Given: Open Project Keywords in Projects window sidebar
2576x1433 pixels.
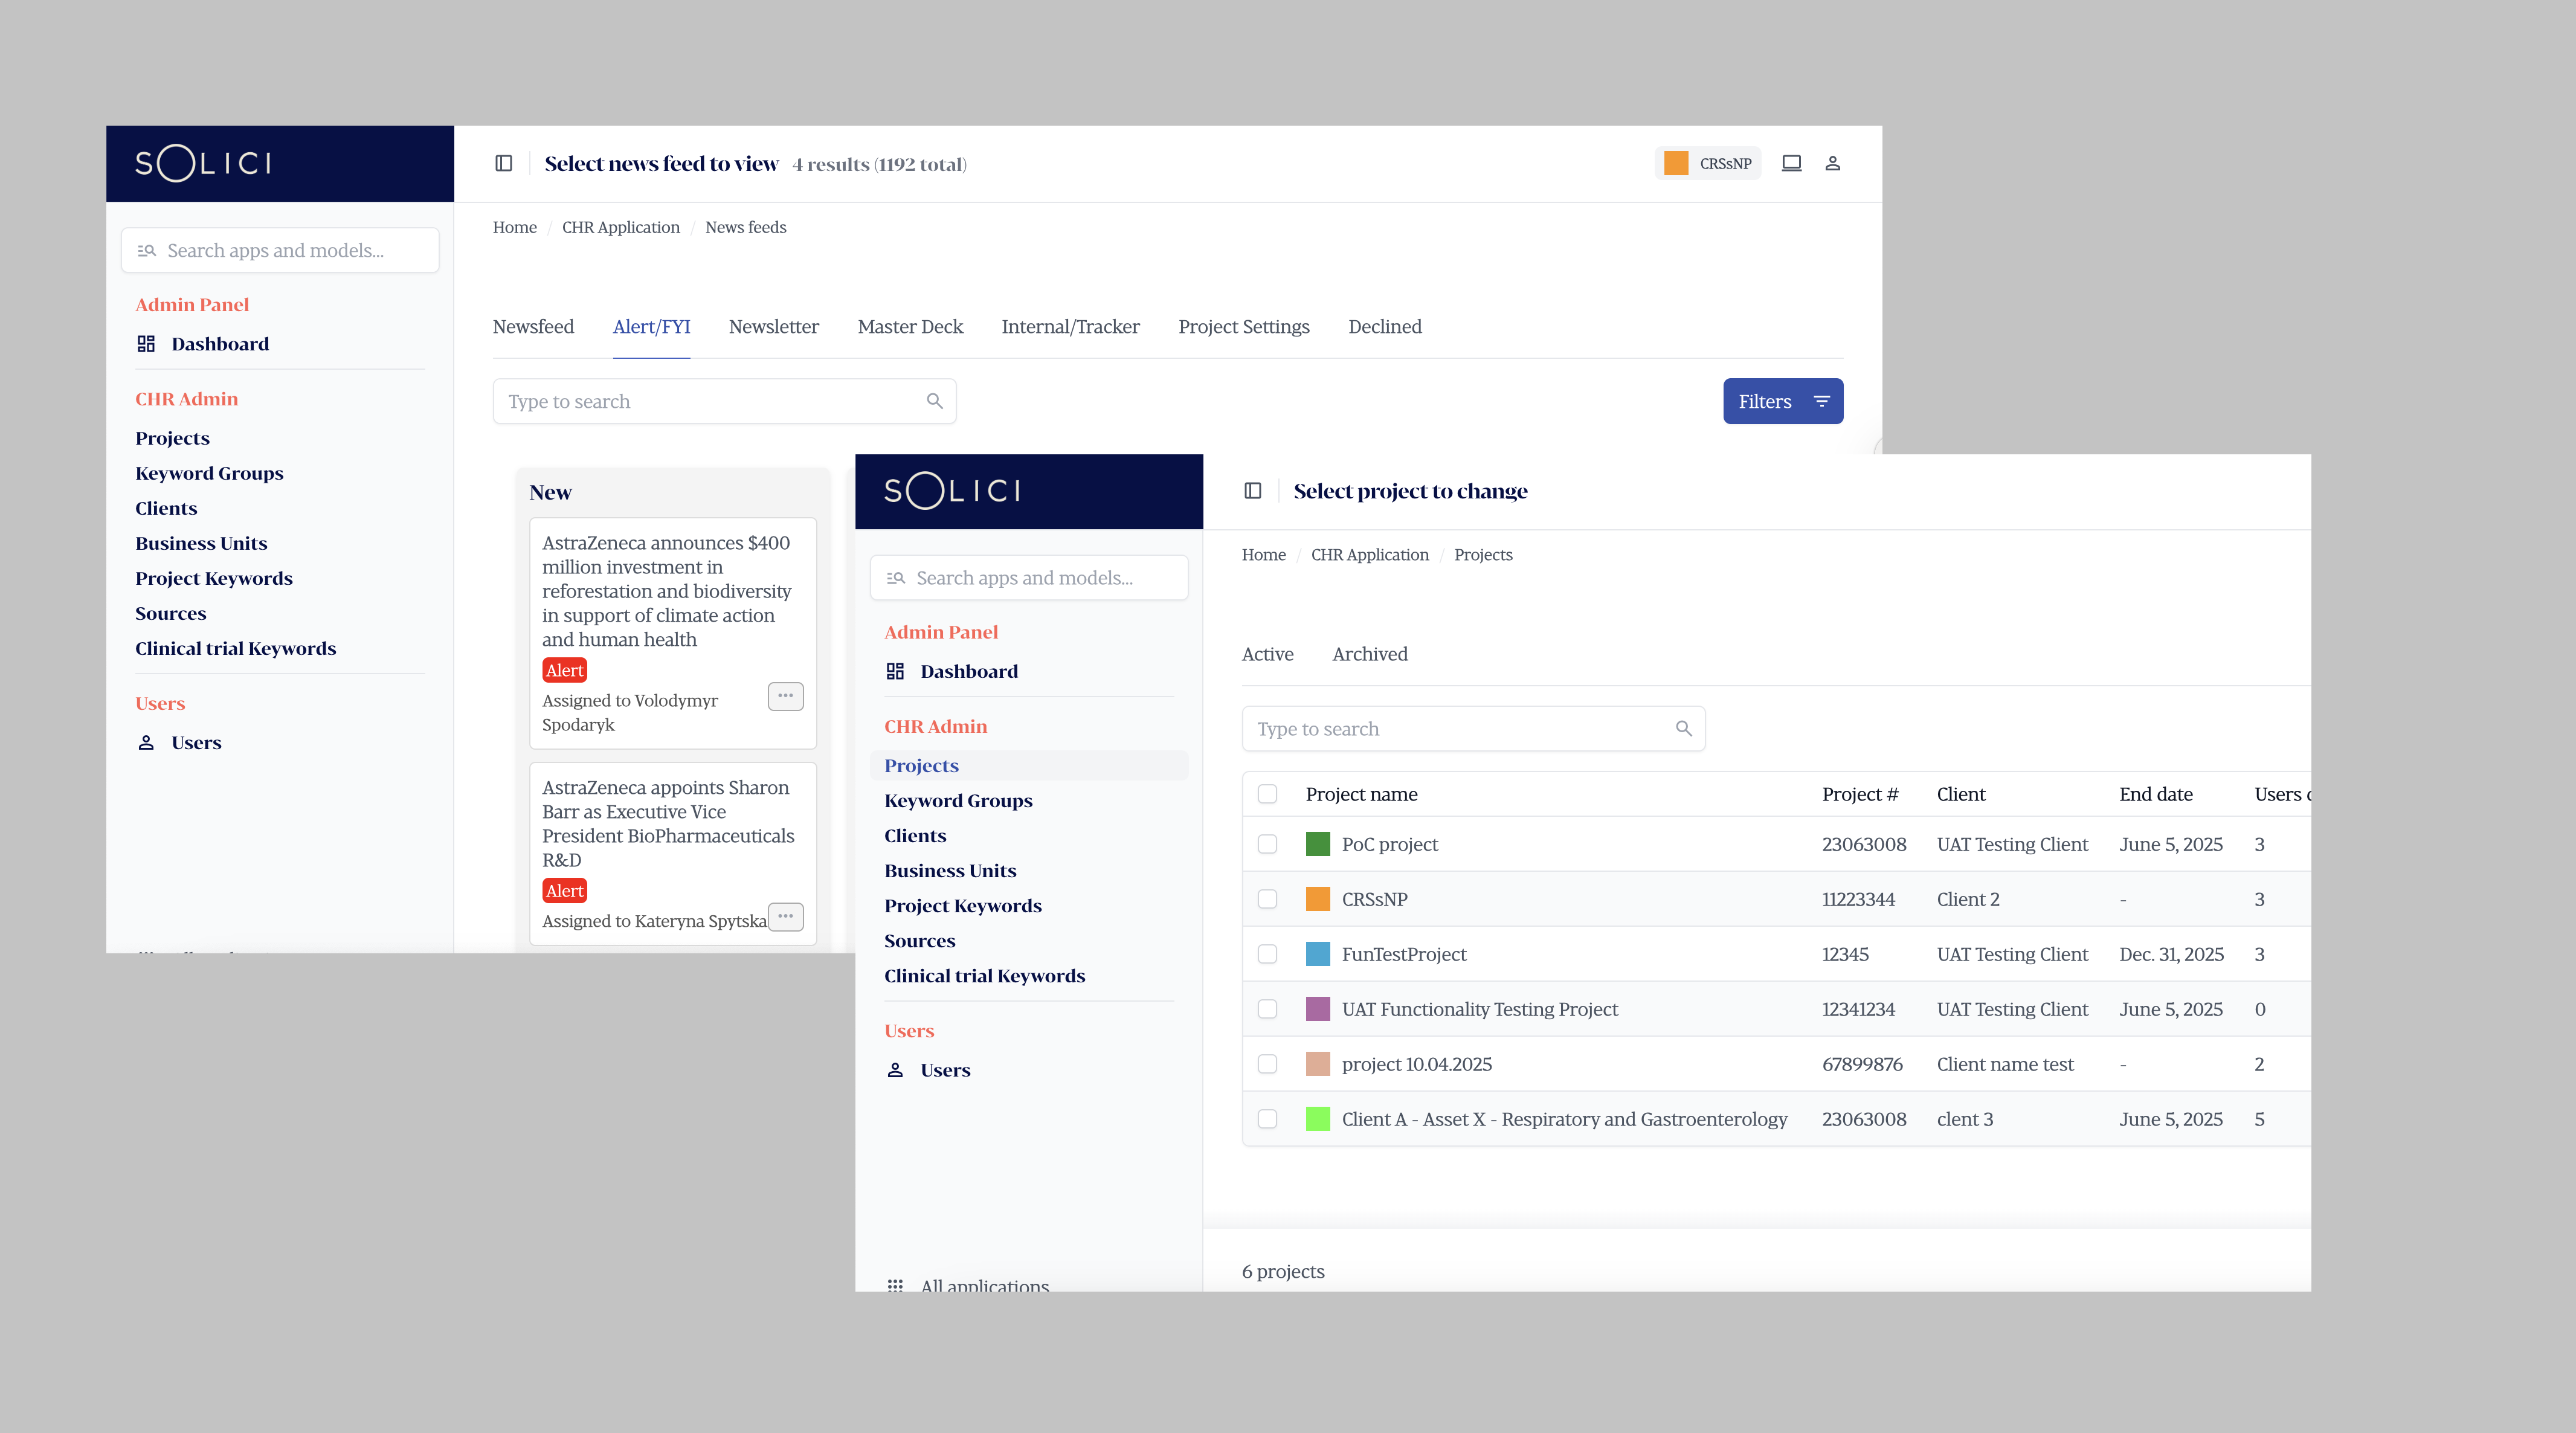Looking at the screenshot, I should click(962, 906).
